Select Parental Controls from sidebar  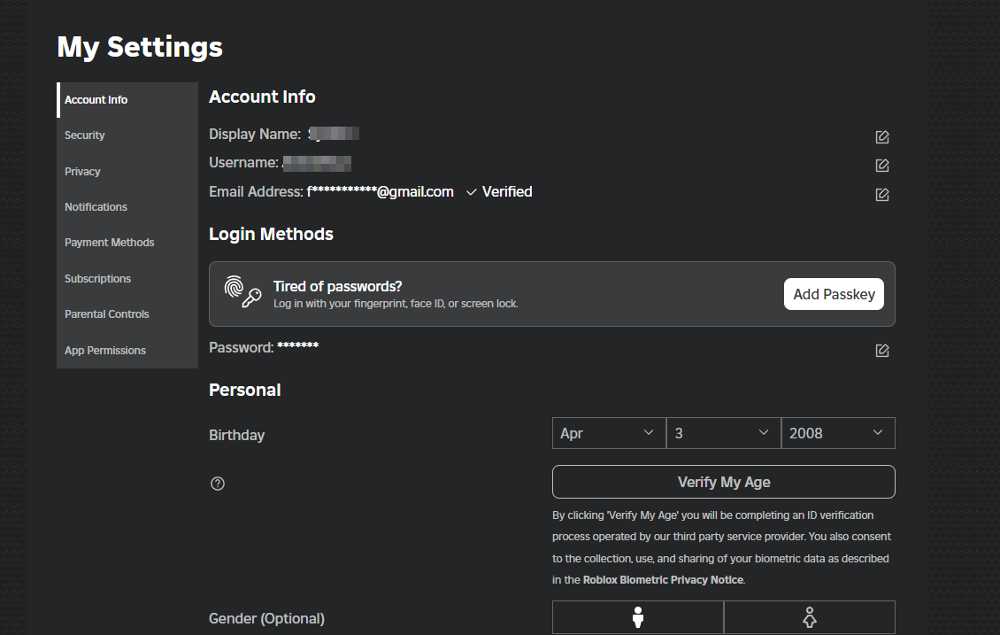(107, 314)
